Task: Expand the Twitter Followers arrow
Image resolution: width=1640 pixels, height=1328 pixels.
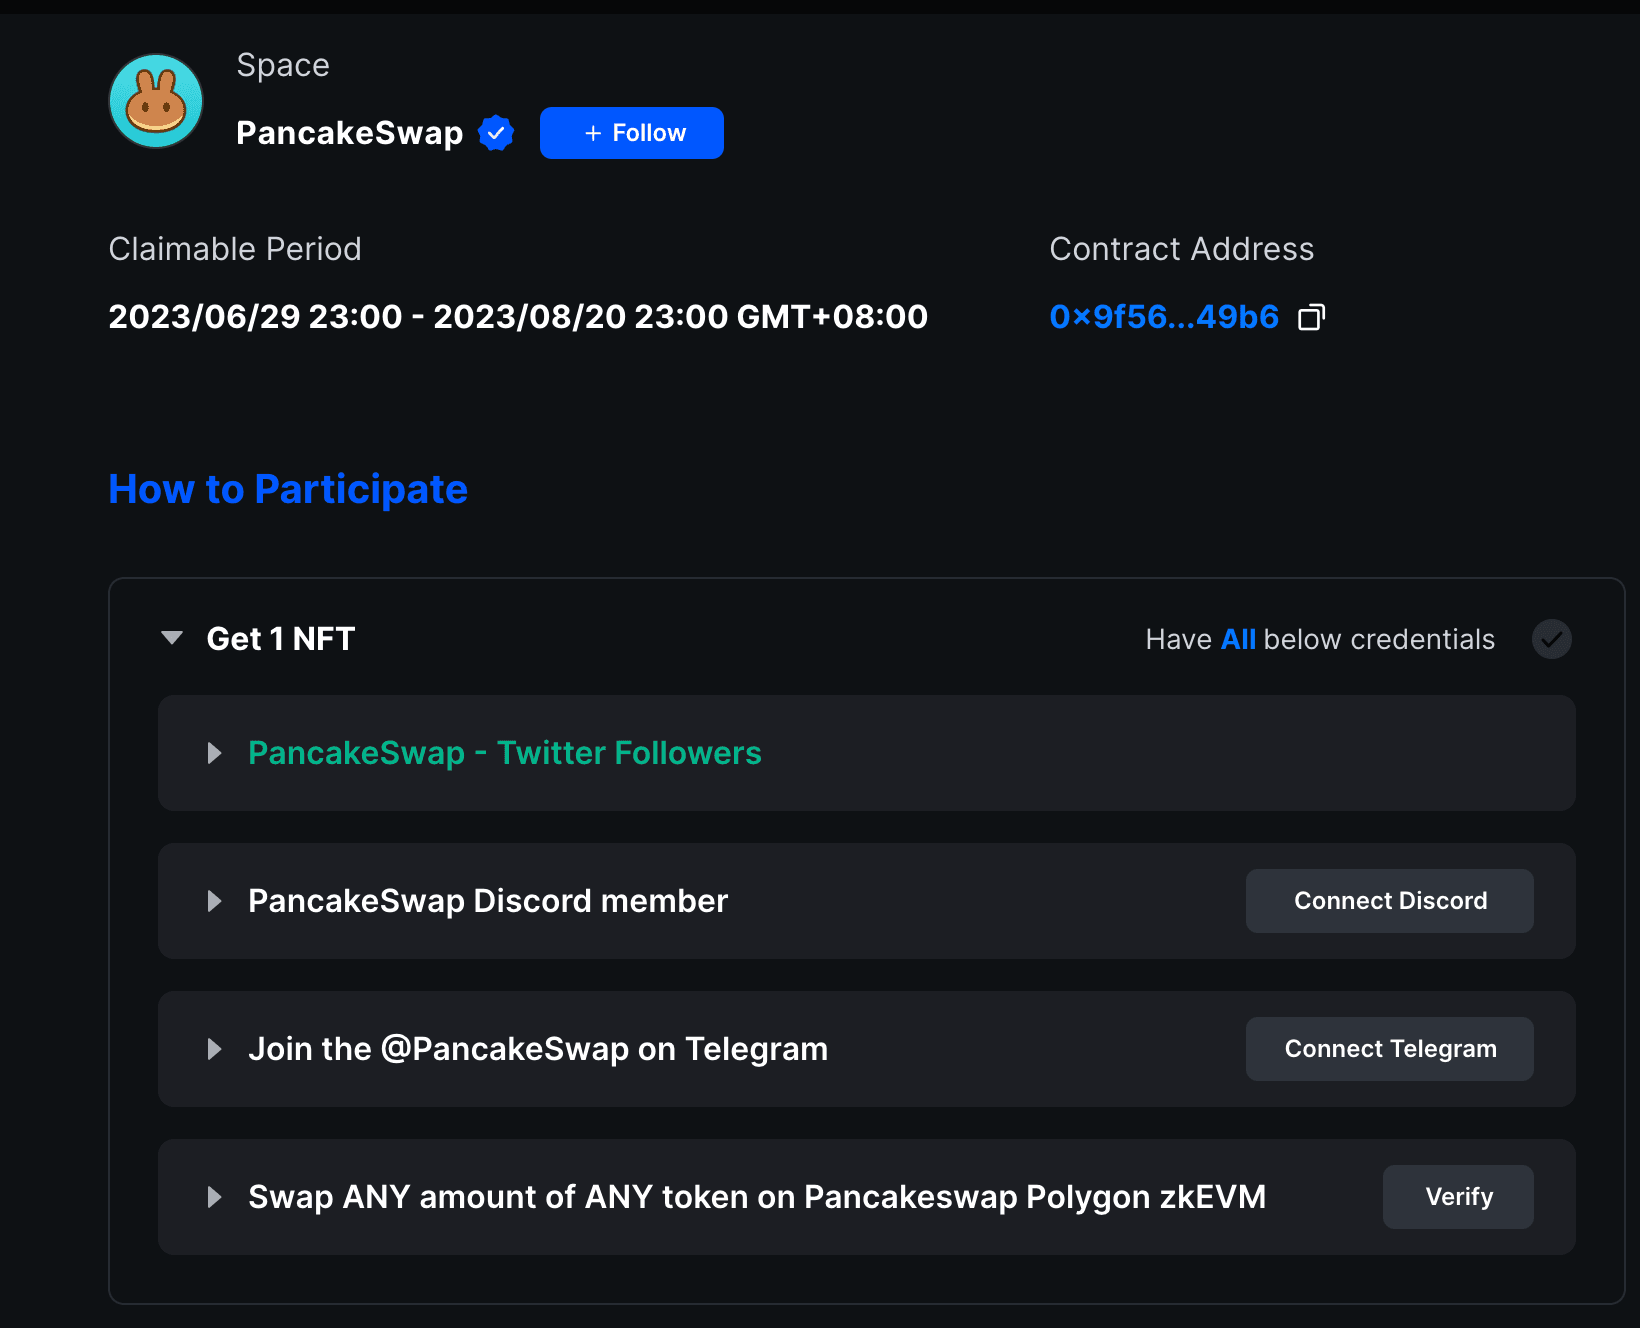Action: coord(214,753)
